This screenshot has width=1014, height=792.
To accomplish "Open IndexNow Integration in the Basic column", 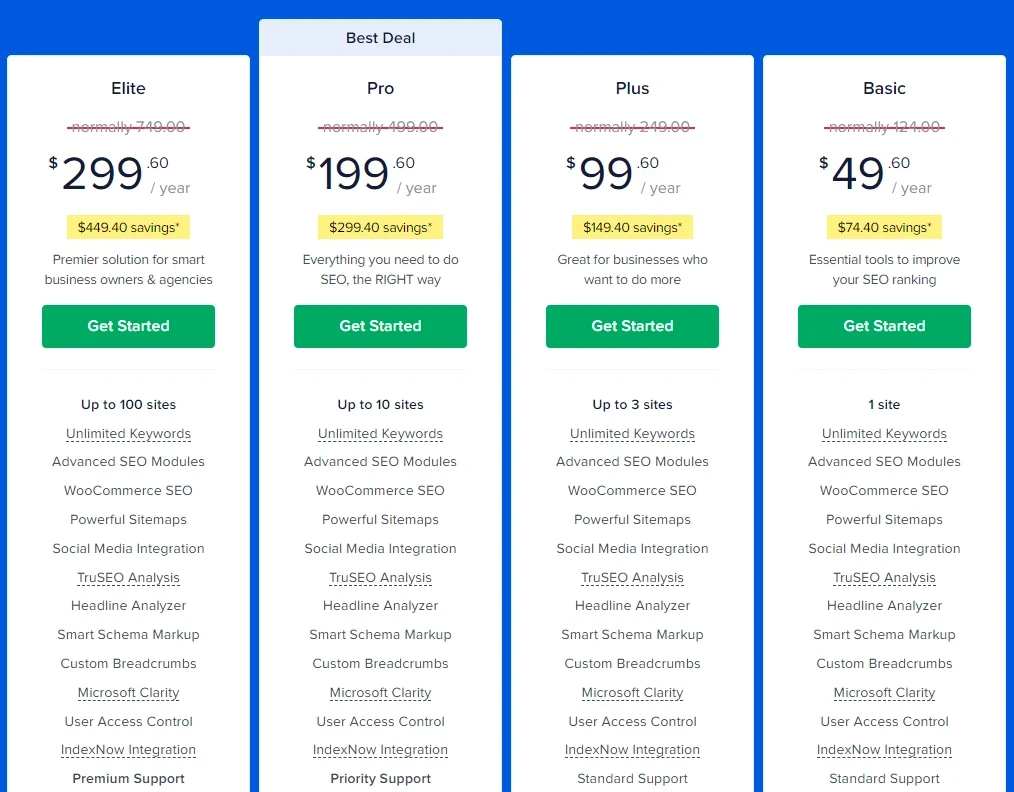I will point(884,750).
